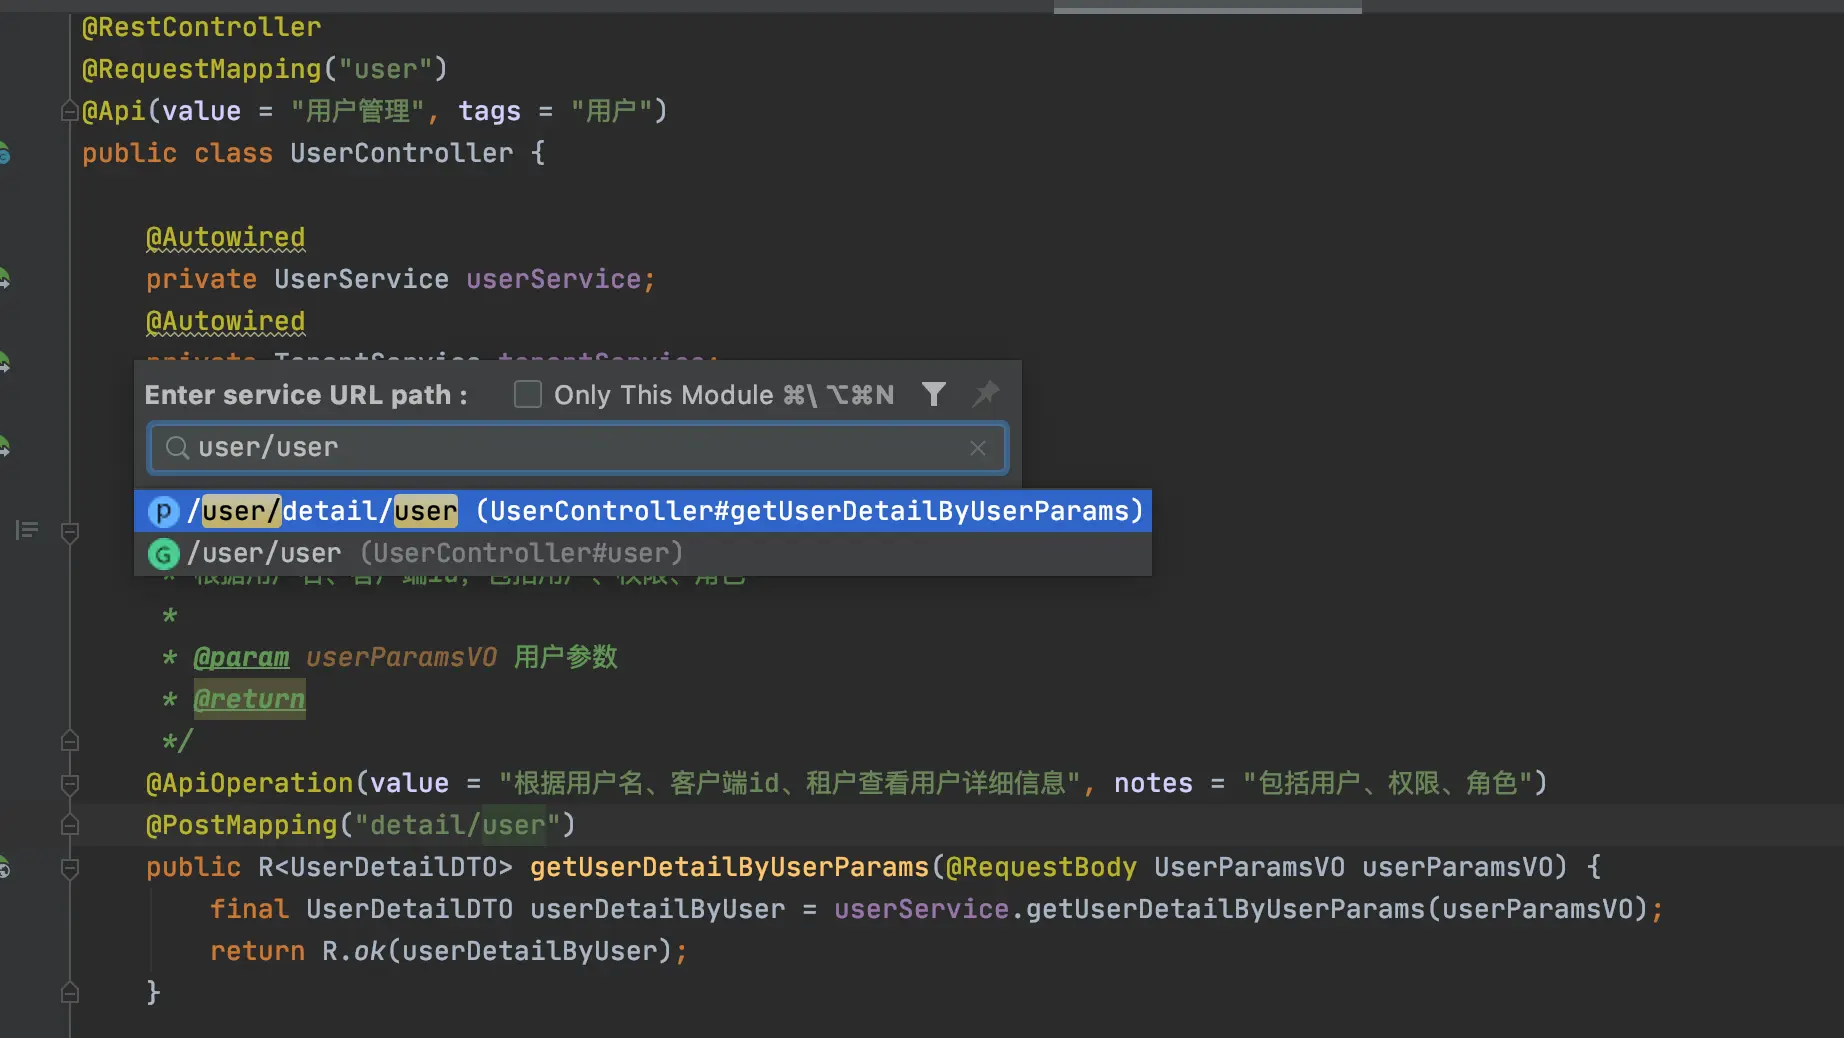The image size is (1844, 1038).
Task: Click the @RequestMapping annotation text
Action: point(201,69)
